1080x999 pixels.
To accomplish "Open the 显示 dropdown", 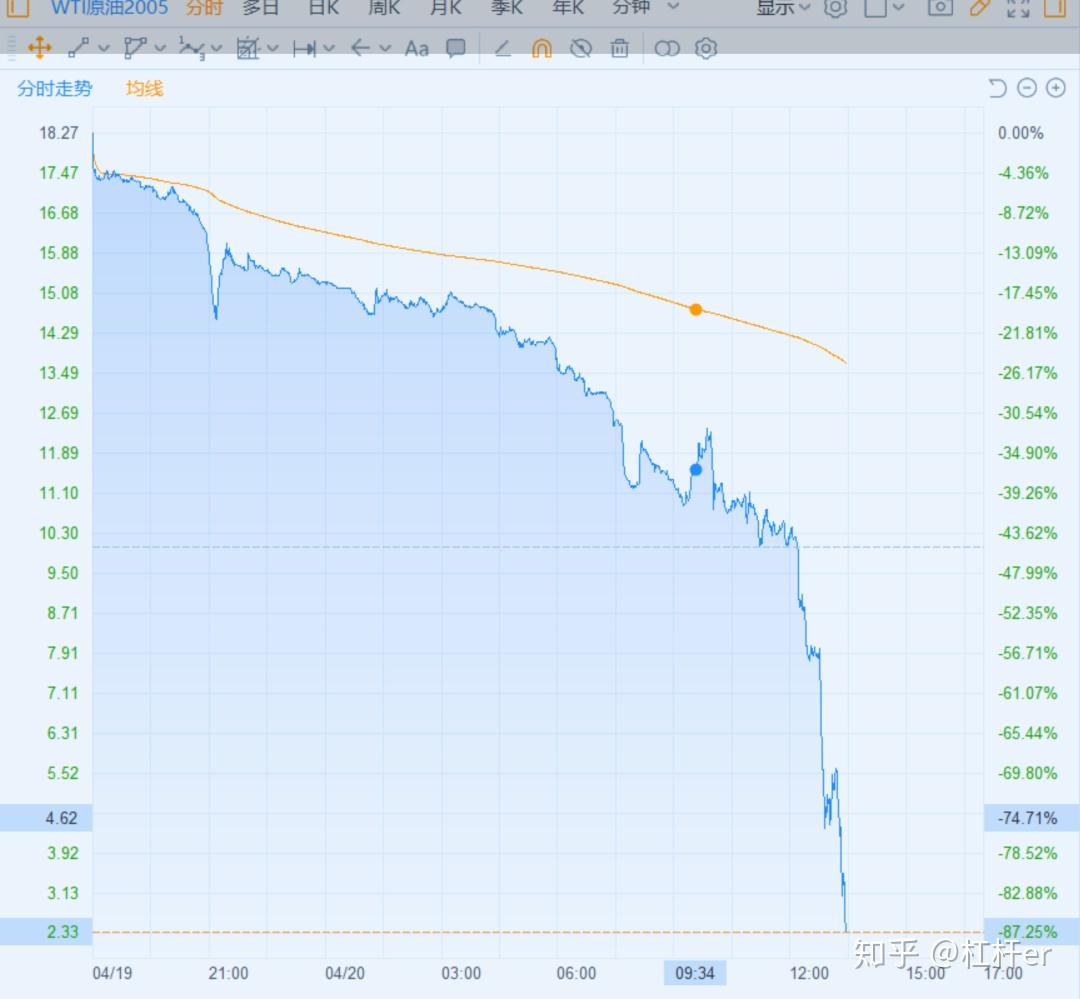I will tap(783, 8).
